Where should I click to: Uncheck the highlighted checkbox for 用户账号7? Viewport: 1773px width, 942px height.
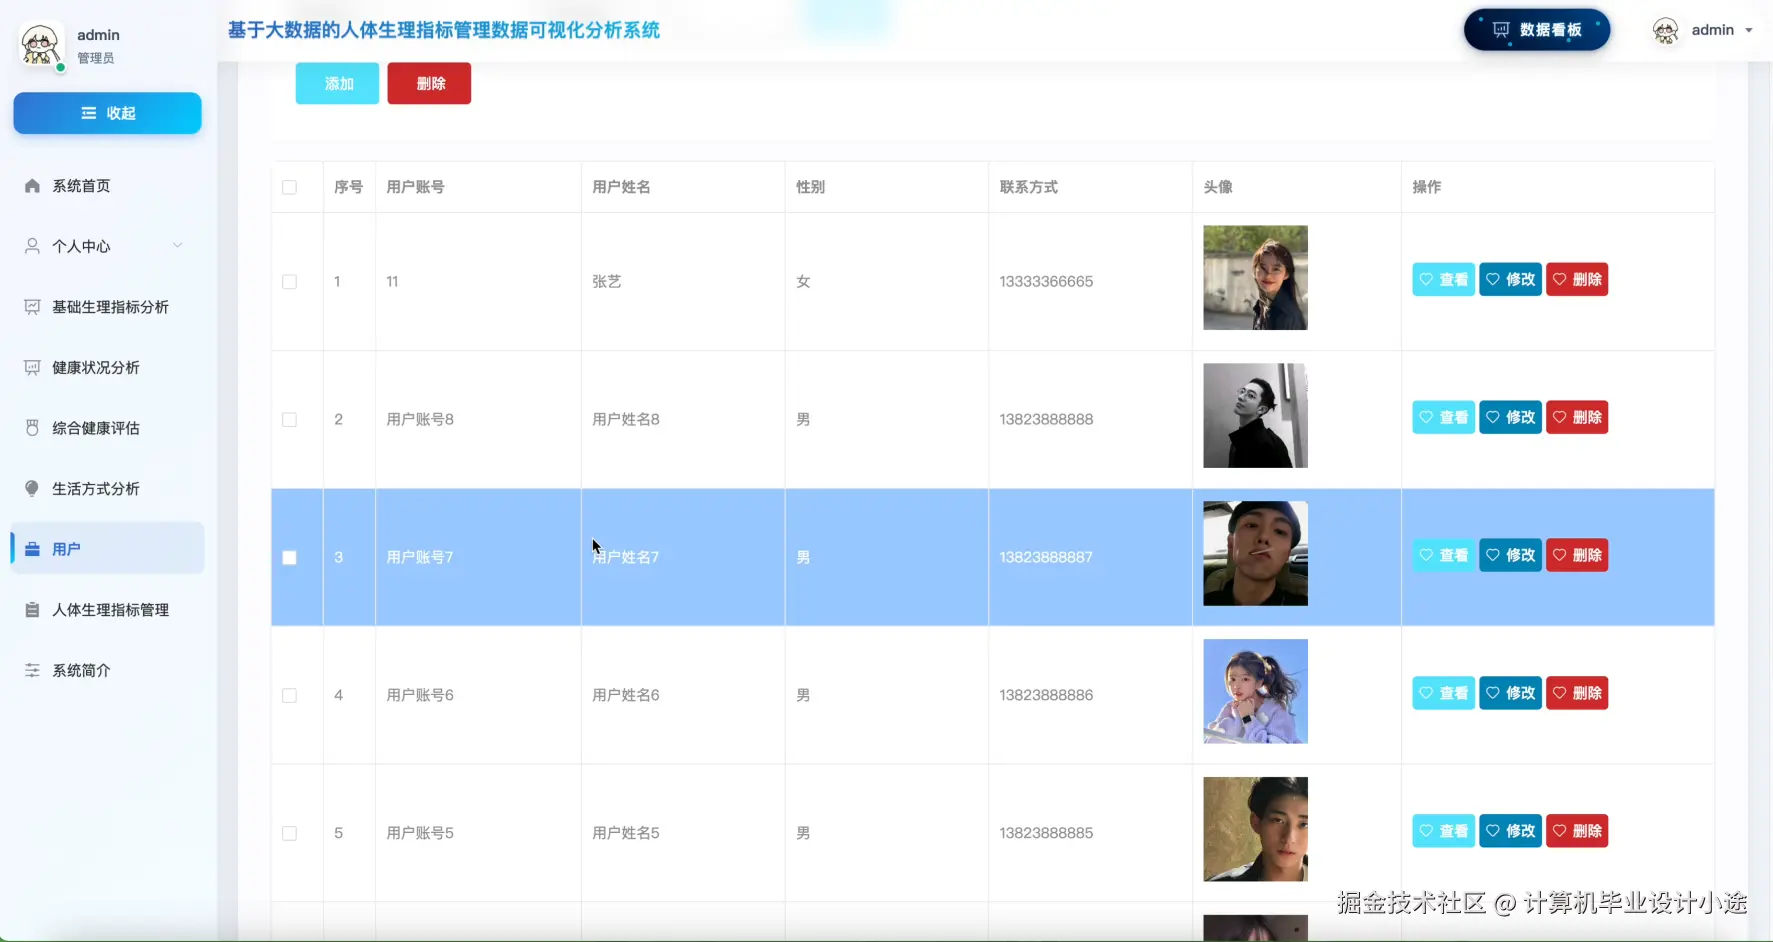click(289, 557)
